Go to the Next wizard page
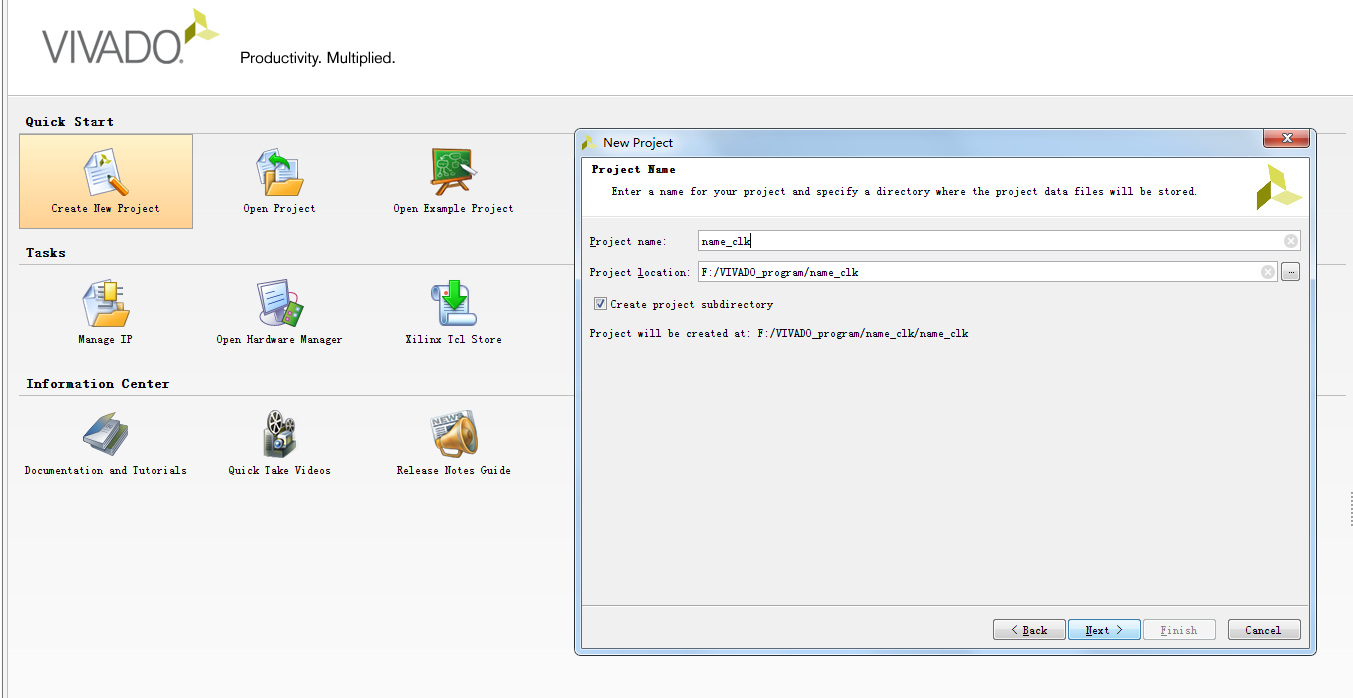The width and height of the screenshot is (1353, 698). (x=1104, y=630)
